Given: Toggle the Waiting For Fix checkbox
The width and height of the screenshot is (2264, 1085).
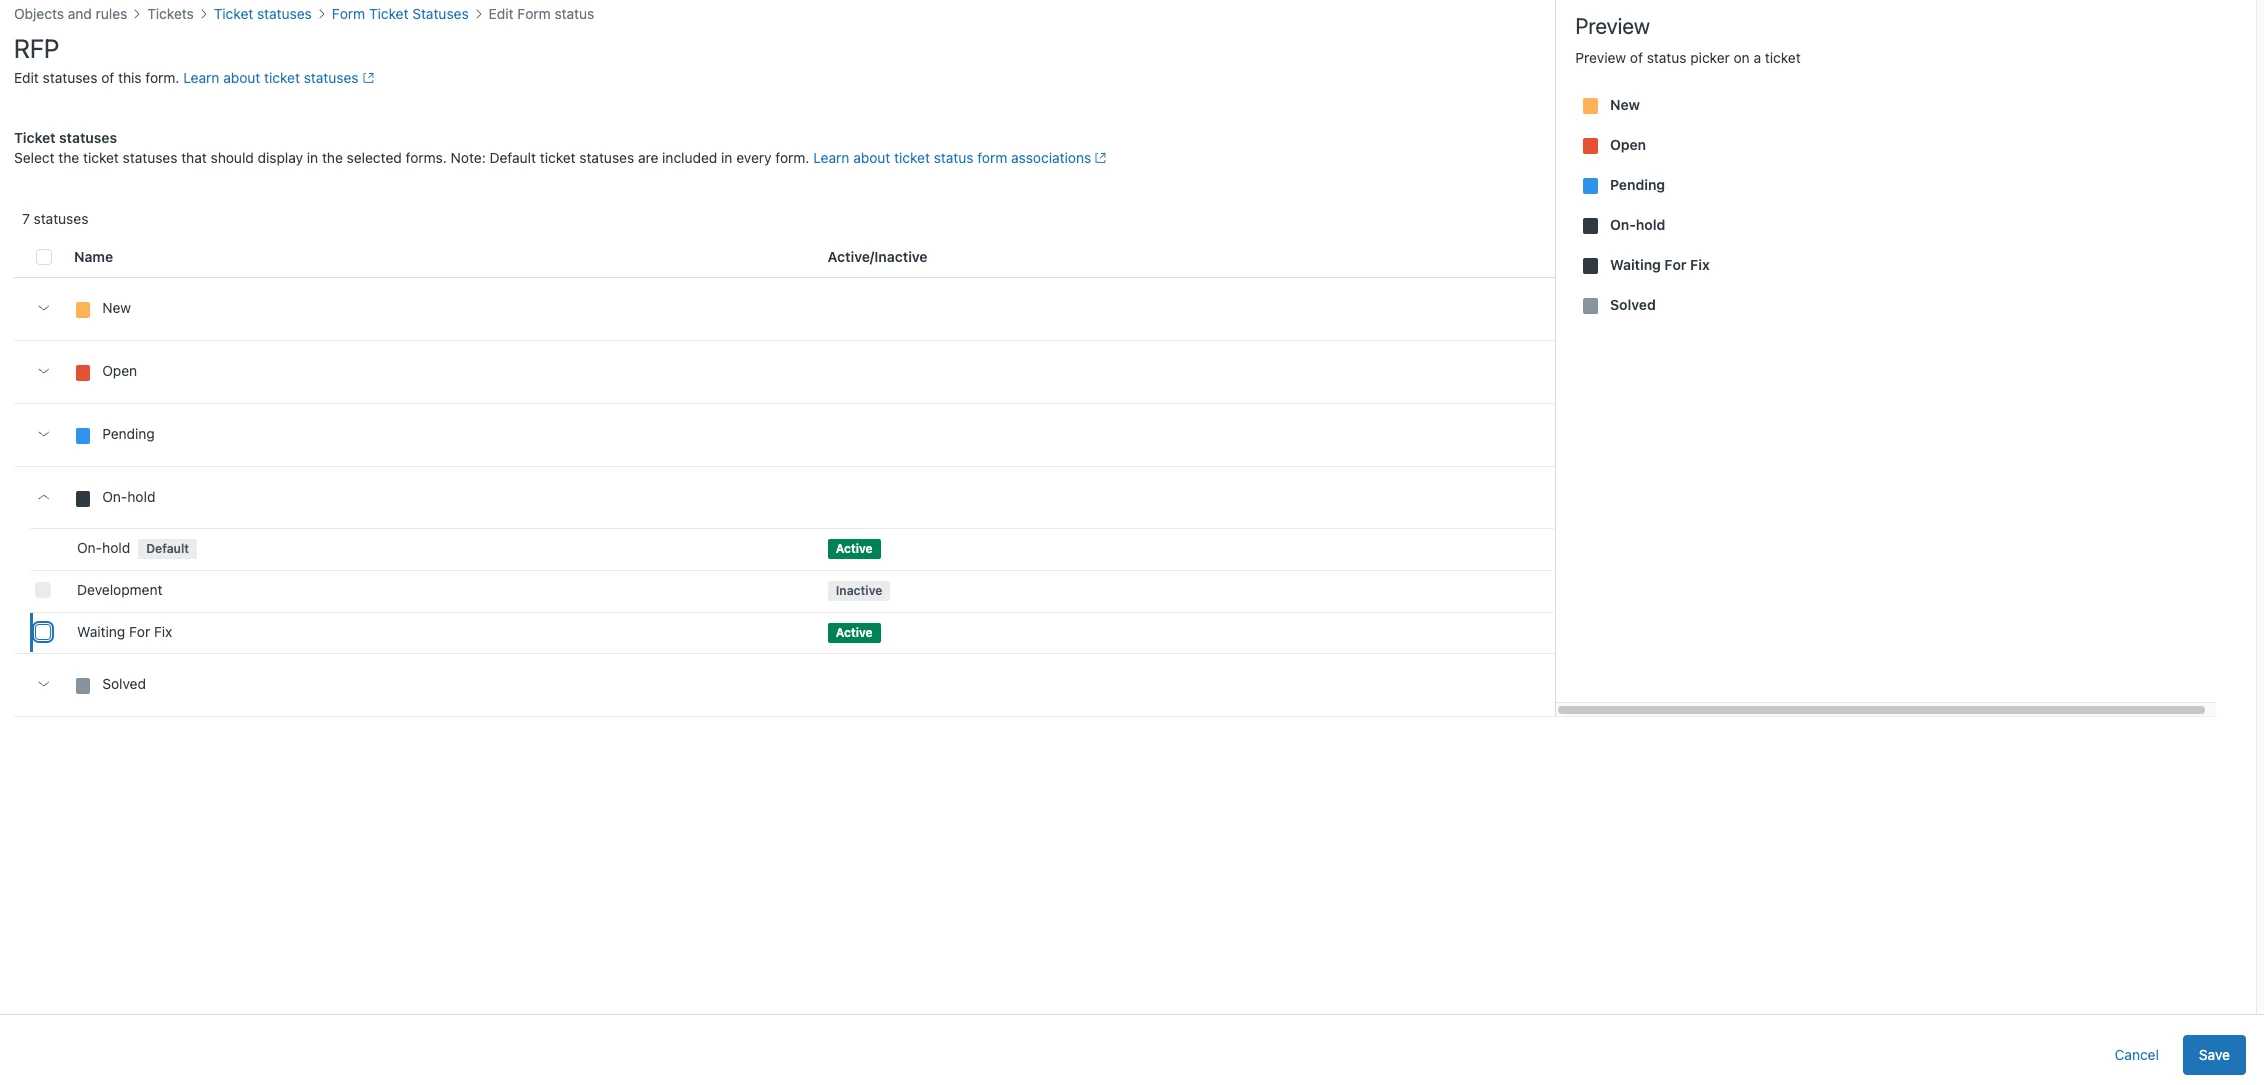Looking at the screenshot, I should pos(43,632).
